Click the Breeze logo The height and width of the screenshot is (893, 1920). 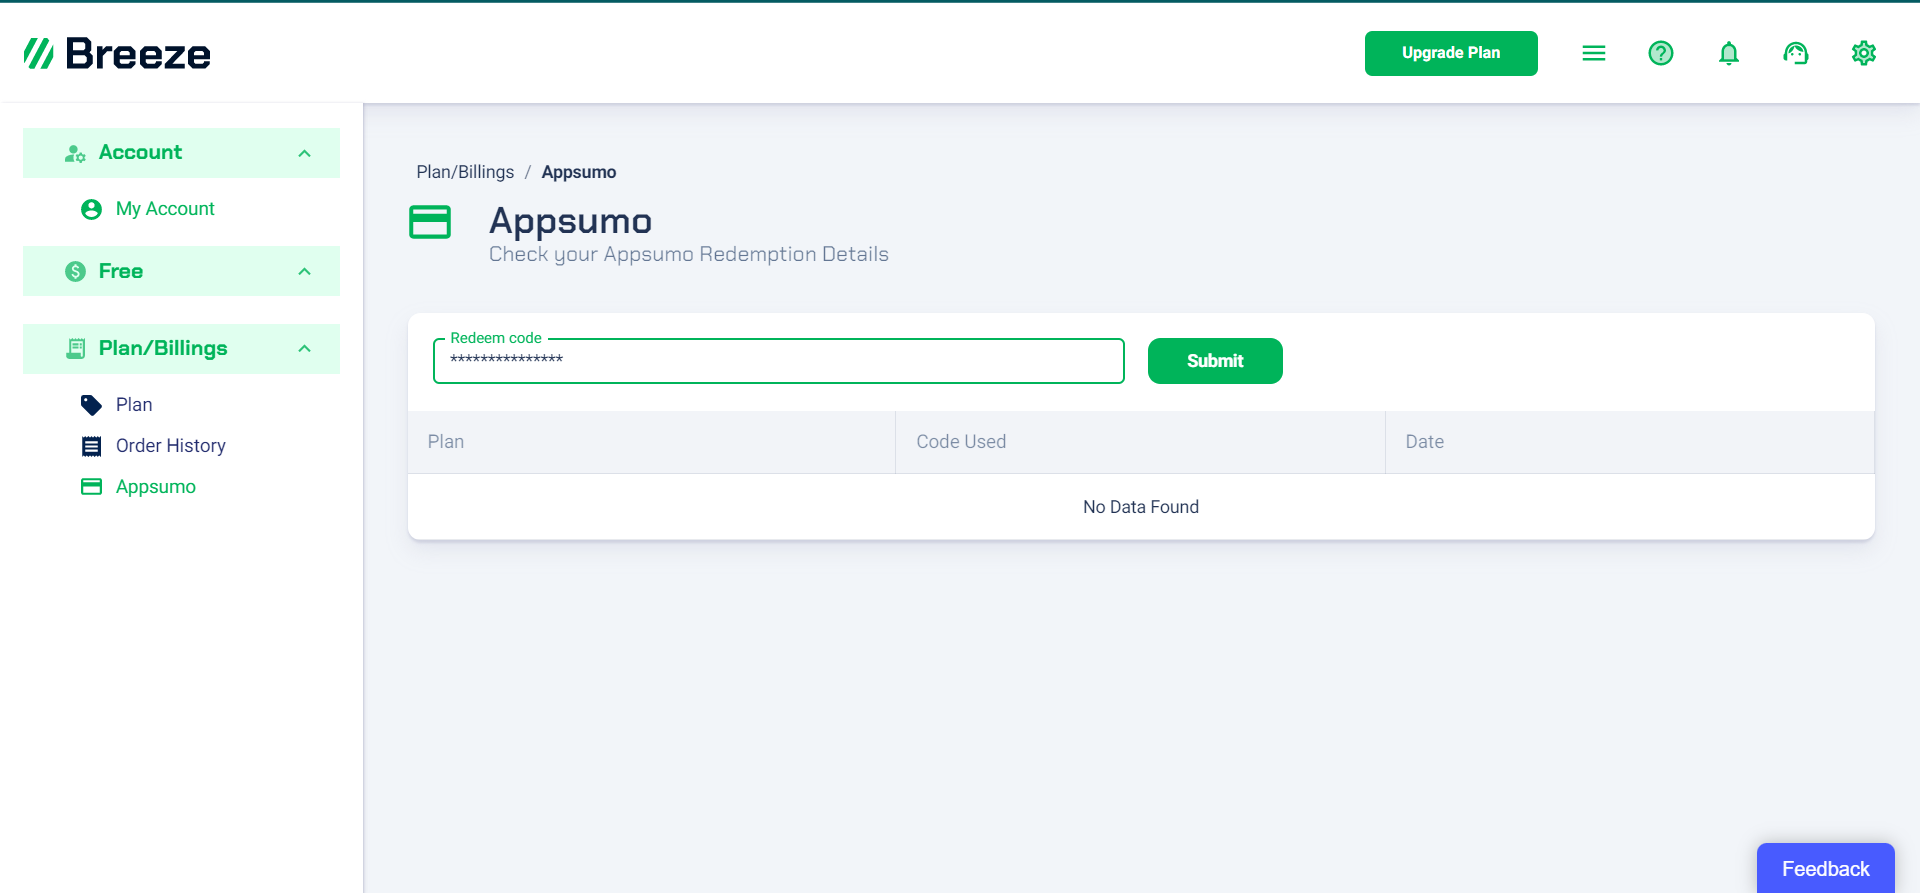[x=117, y=53]
